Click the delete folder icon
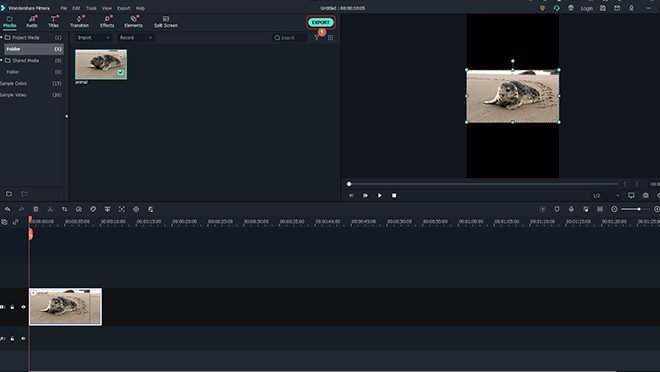Screen dimensions: 660x372 click(24, 194)
